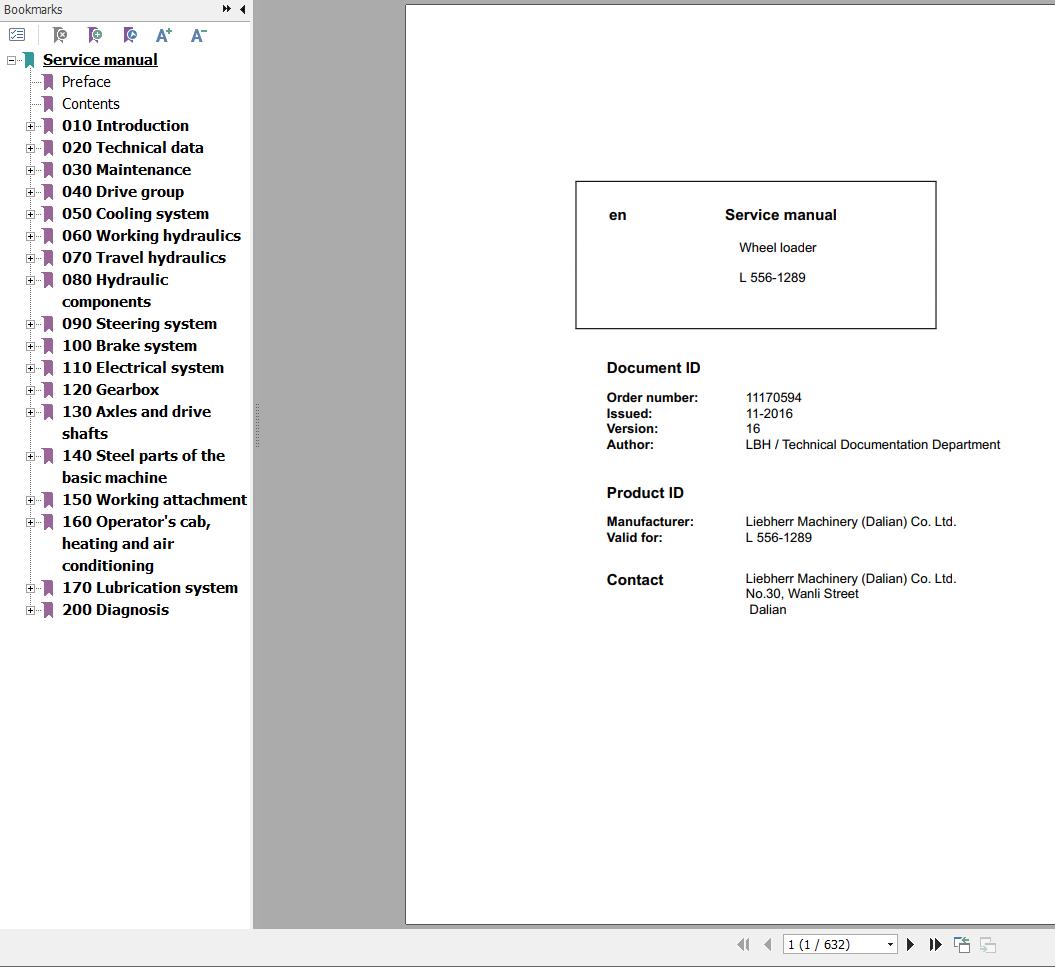Expand the 070 Travel hydraulics bookmark
The width and height of the screenshot is (1055, 967).
tap(30, 258)
